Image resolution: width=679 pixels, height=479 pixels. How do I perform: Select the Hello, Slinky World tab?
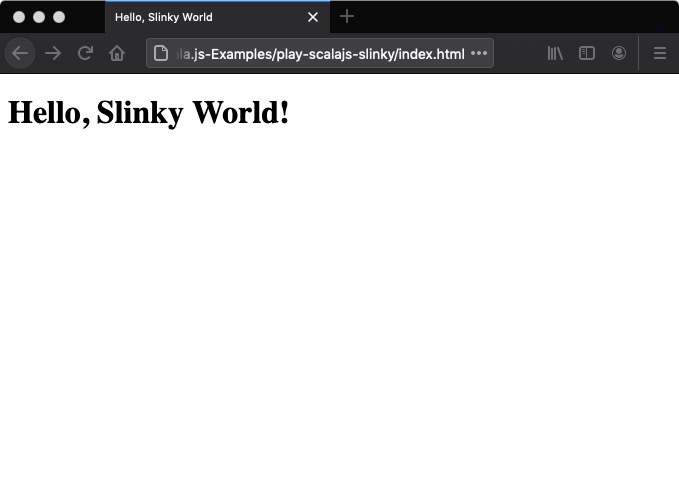tap(217, 17)
